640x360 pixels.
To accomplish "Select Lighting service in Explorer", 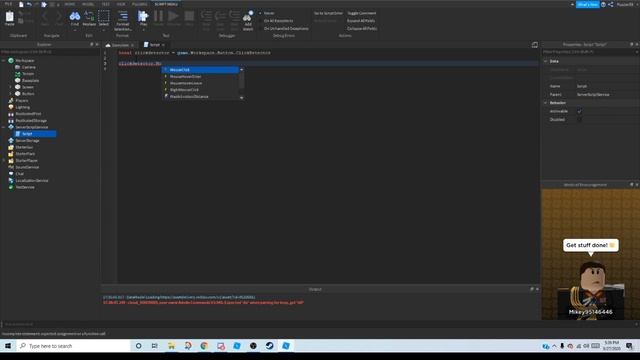I will point(19,107).
